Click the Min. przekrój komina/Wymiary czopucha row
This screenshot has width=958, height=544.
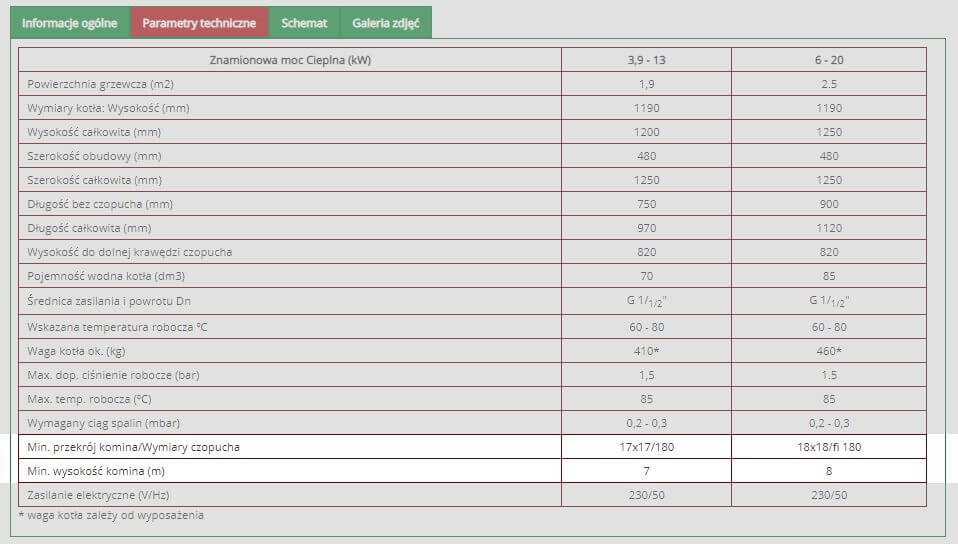click(472, 447)
